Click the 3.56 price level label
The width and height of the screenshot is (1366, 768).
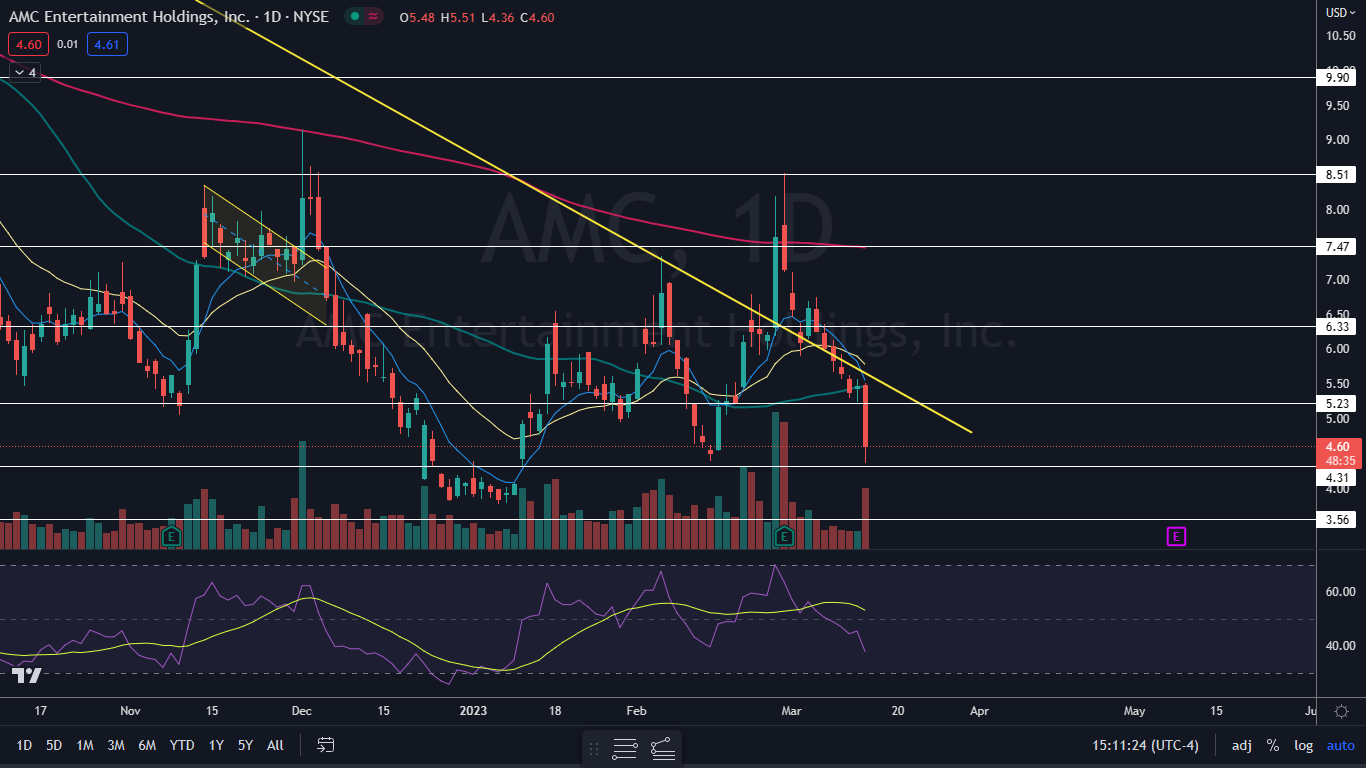[1338, 520]
